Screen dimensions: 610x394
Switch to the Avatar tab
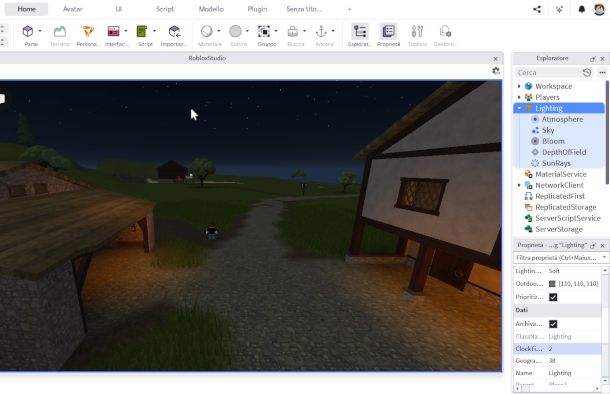[73, 9]
